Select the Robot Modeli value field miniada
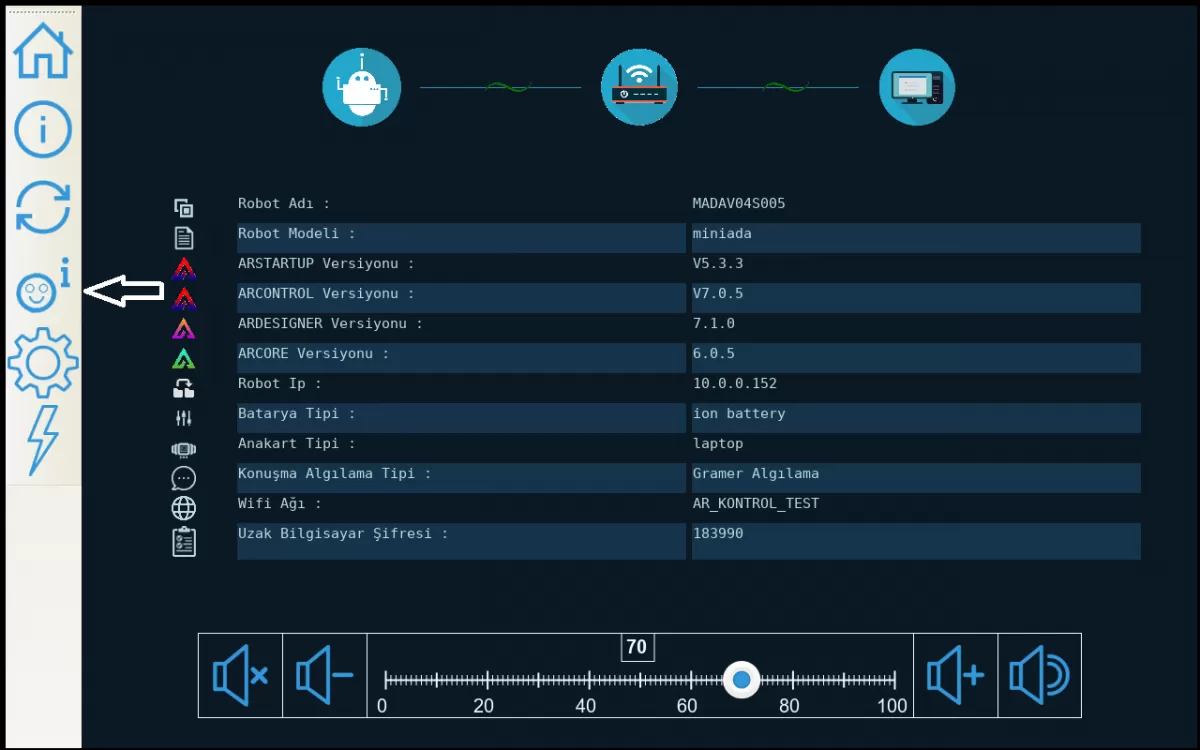Image resolution: width=1200 pixels, height=750 pixels. 915,237
